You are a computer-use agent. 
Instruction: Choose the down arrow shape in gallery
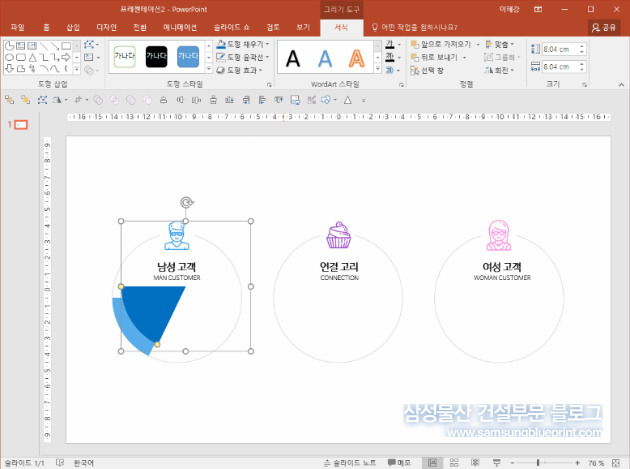[10, 69]
